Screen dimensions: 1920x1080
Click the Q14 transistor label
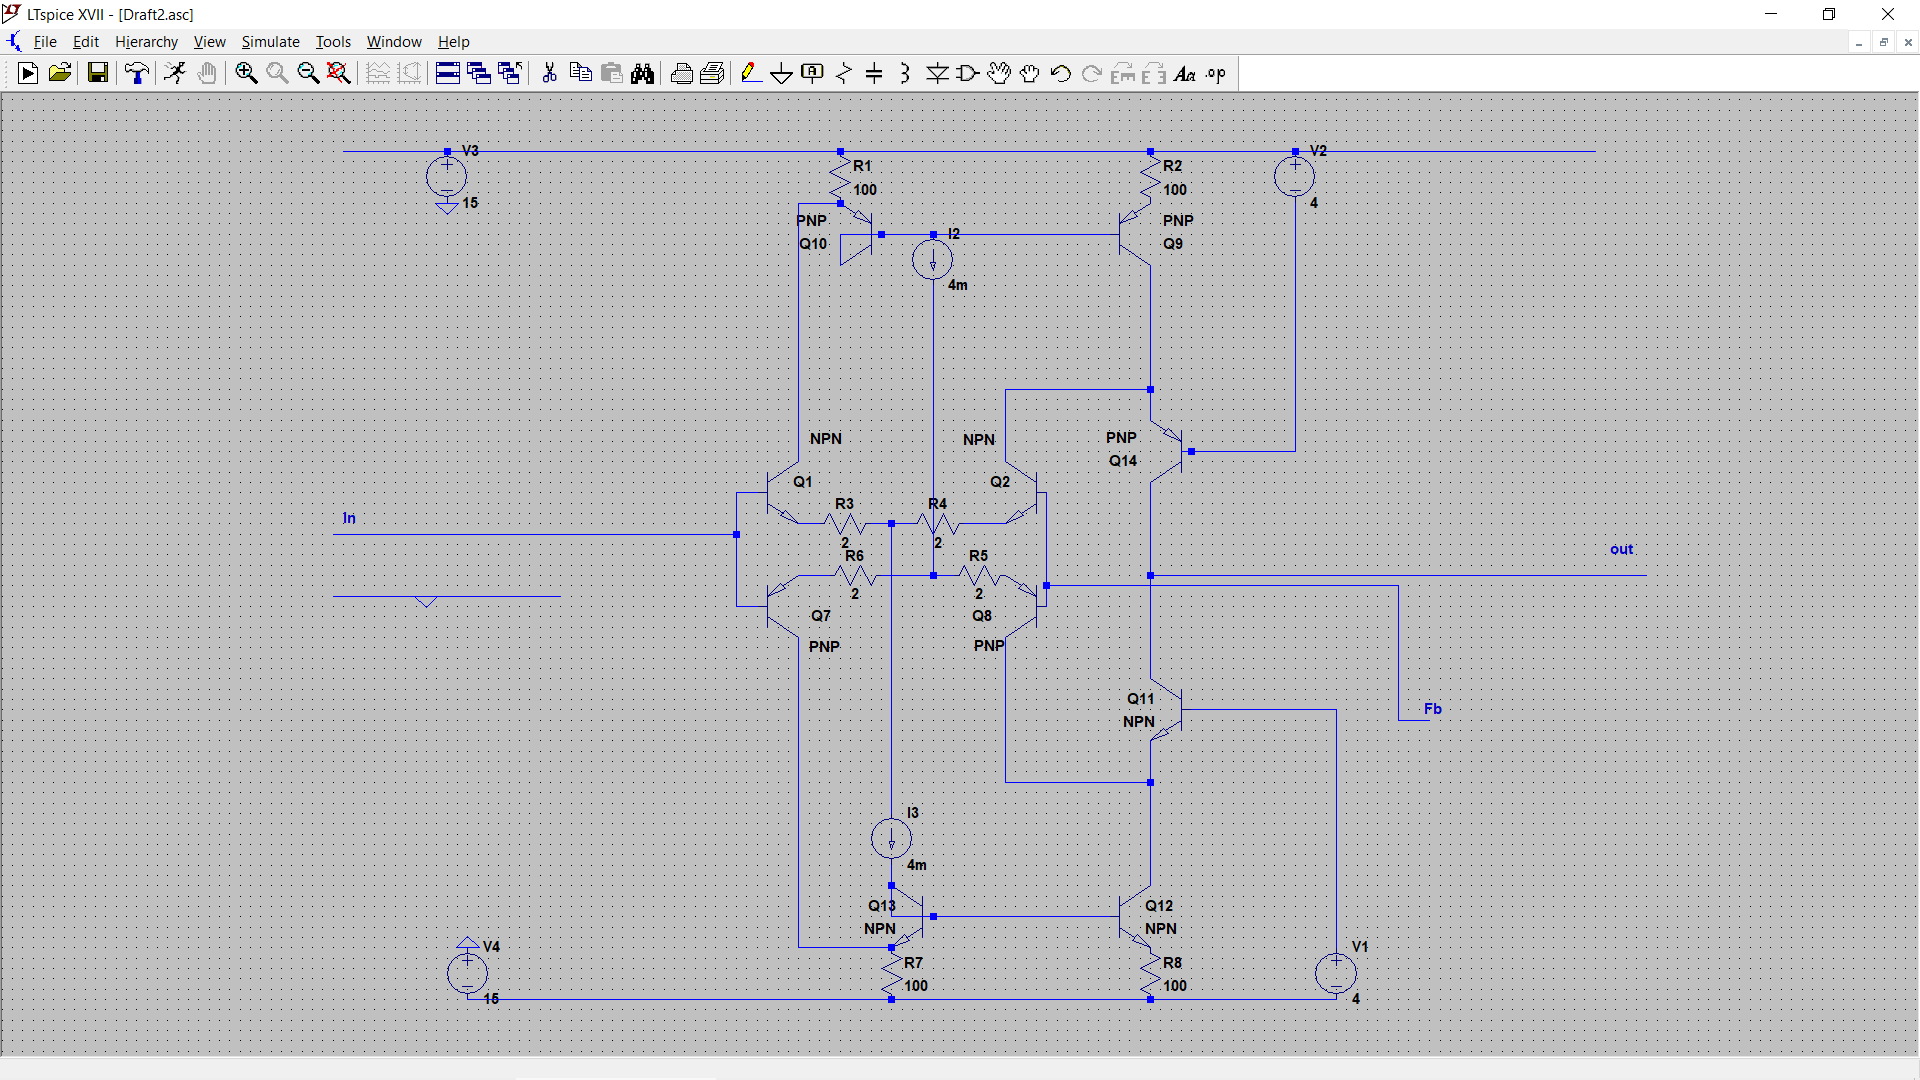1122,460
